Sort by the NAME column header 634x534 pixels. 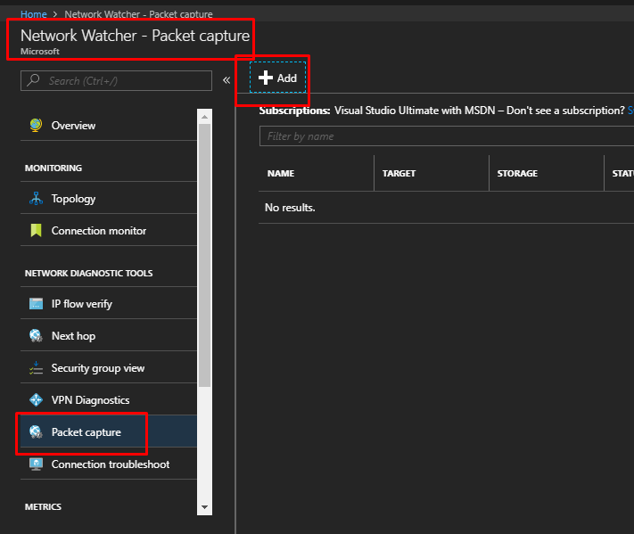[x=281, y=174]
